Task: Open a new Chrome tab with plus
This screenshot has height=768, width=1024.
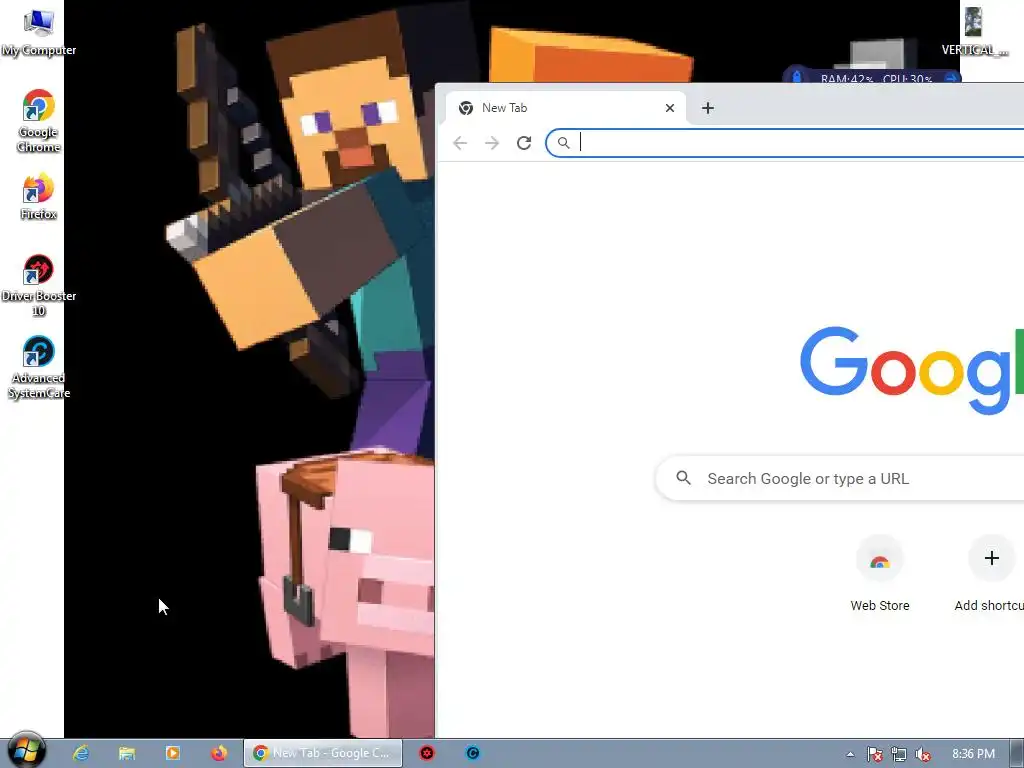Action: [x=708, y=108]
